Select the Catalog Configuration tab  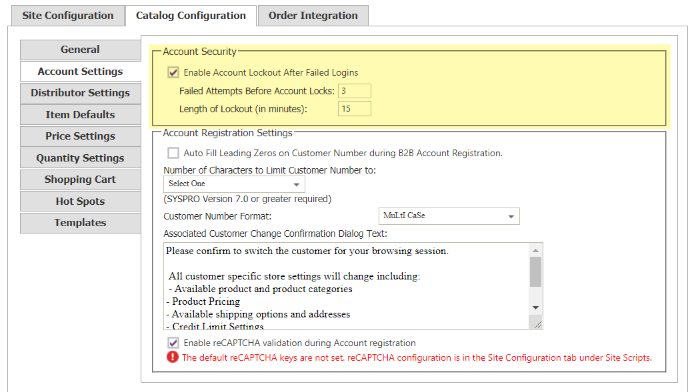[x=191, y=16]
